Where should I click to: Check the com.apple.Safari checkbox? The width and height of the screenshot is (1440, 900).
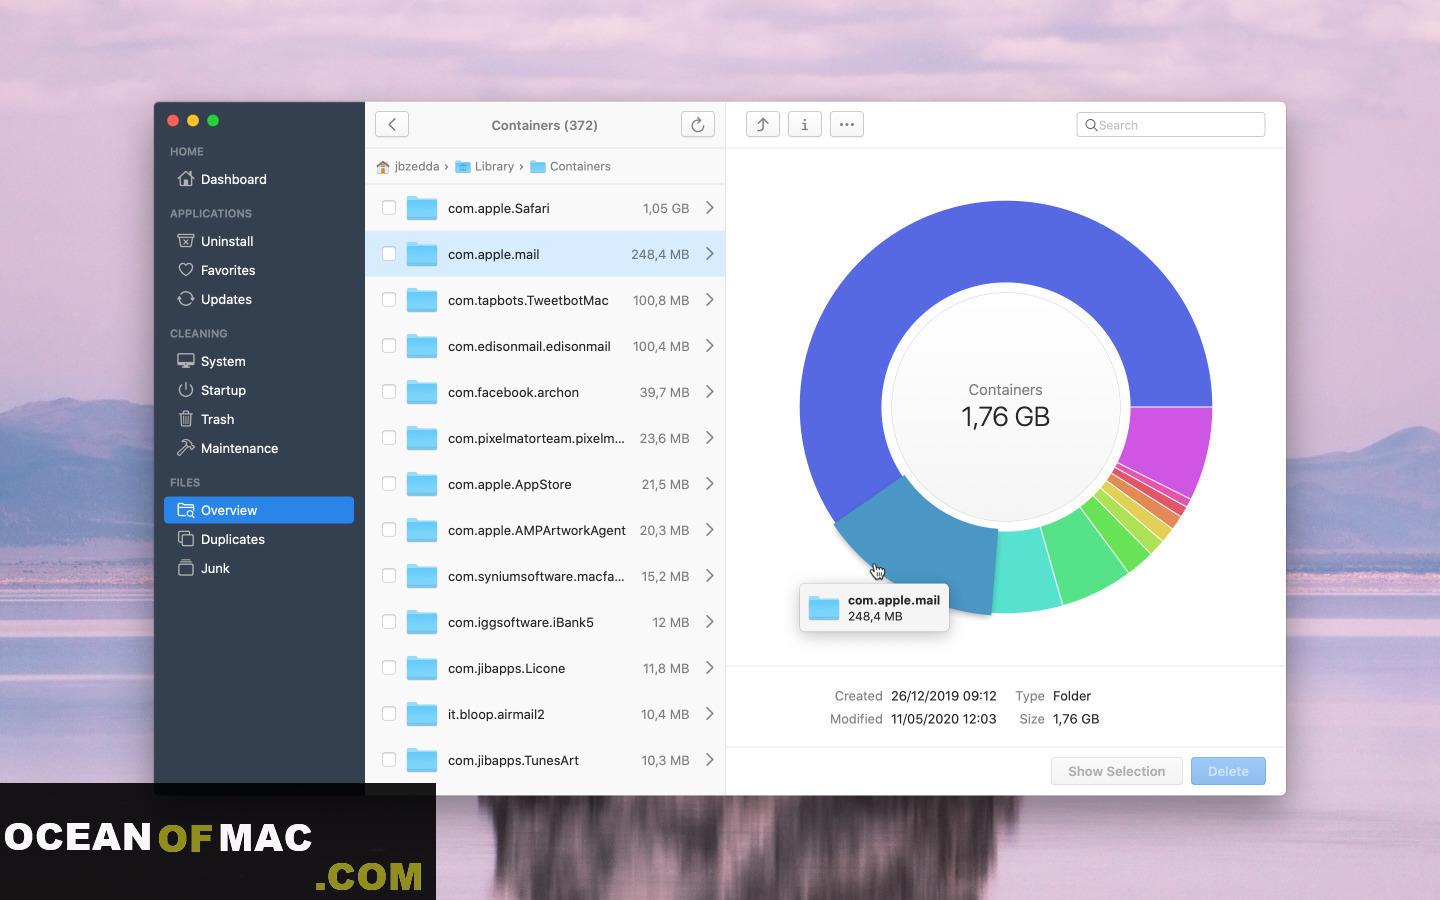(389, 208)
